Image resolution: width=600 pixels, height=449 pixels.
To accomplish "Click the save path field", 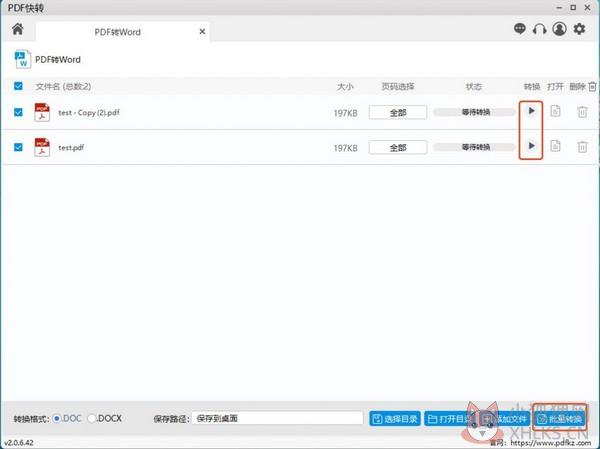I will pyautogui.click(x=277, y=418).
